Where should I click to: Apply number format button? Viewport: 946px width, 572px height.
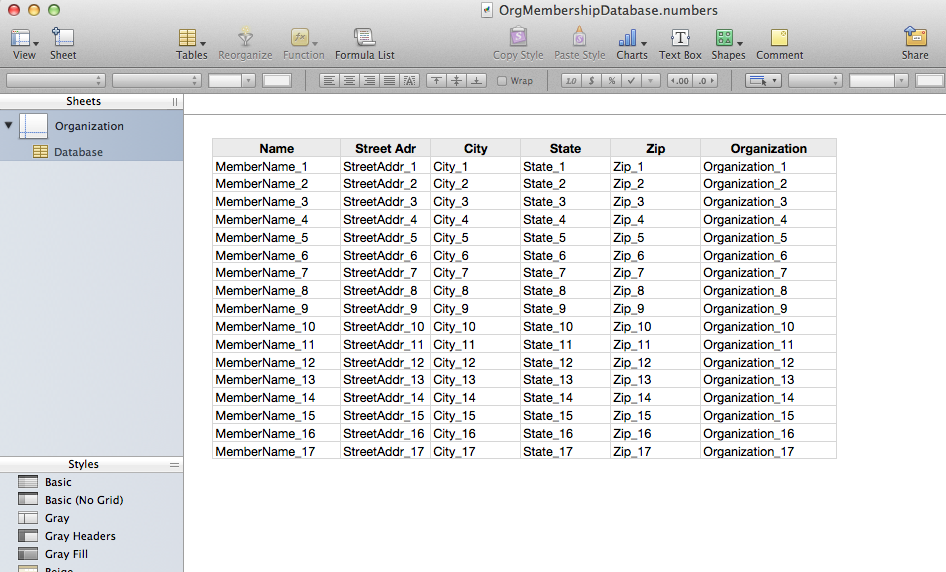571,80
